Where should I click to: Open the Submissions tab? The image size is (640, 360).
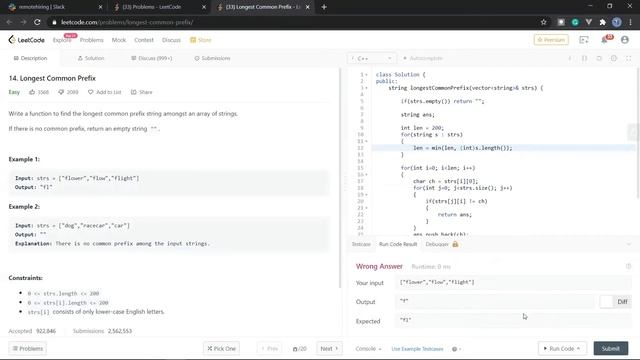(x=212, y=58)
